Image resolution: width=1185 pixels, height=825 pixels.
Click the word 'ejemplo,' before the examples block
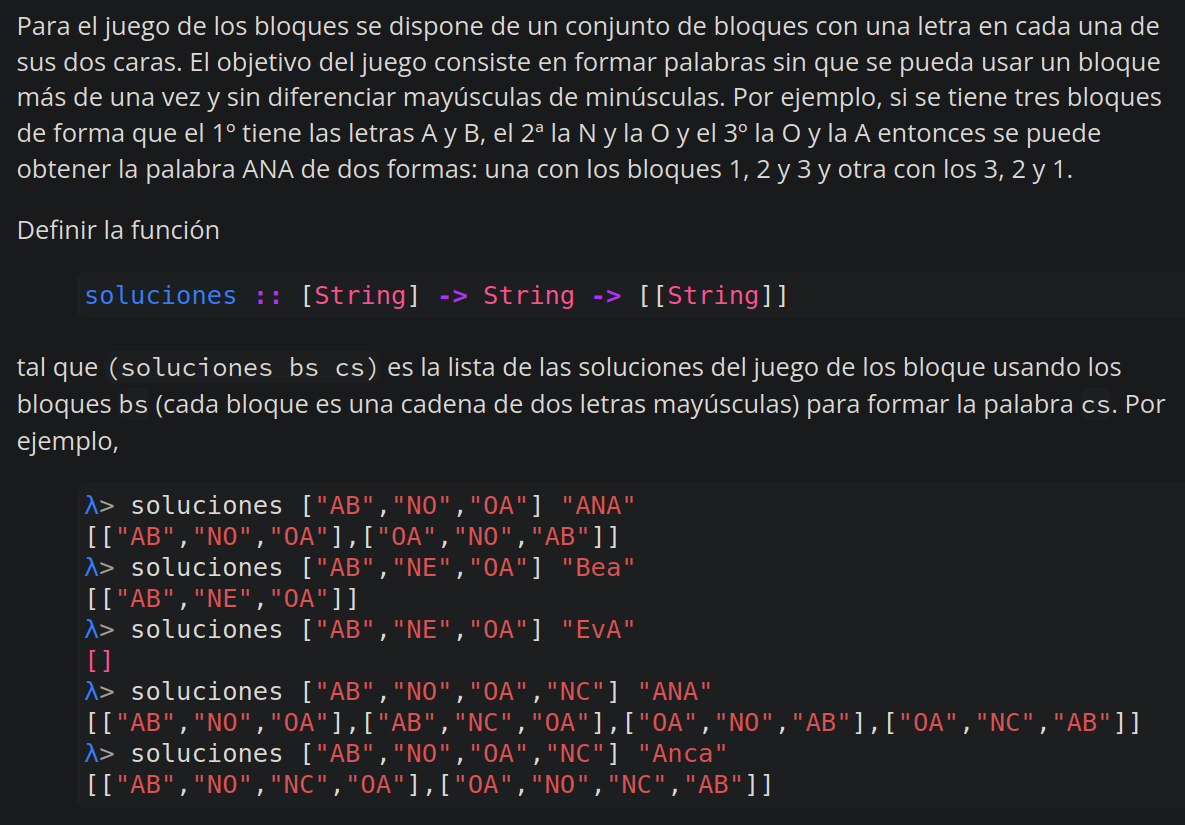tap(67, 441)
